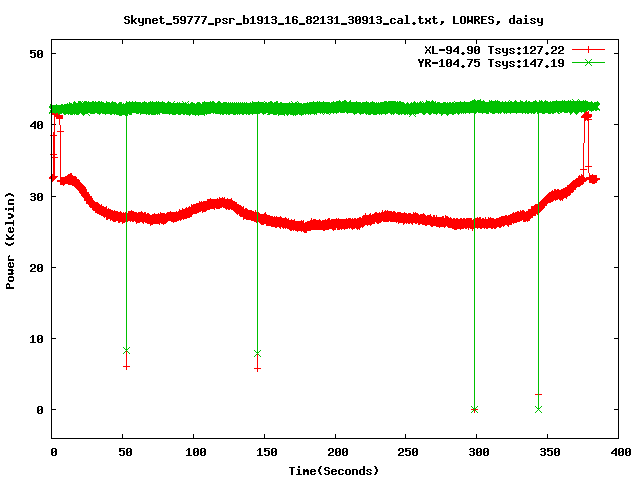Click y-axis tick label 10
The image size is (640, 480).
pos(36,339)
